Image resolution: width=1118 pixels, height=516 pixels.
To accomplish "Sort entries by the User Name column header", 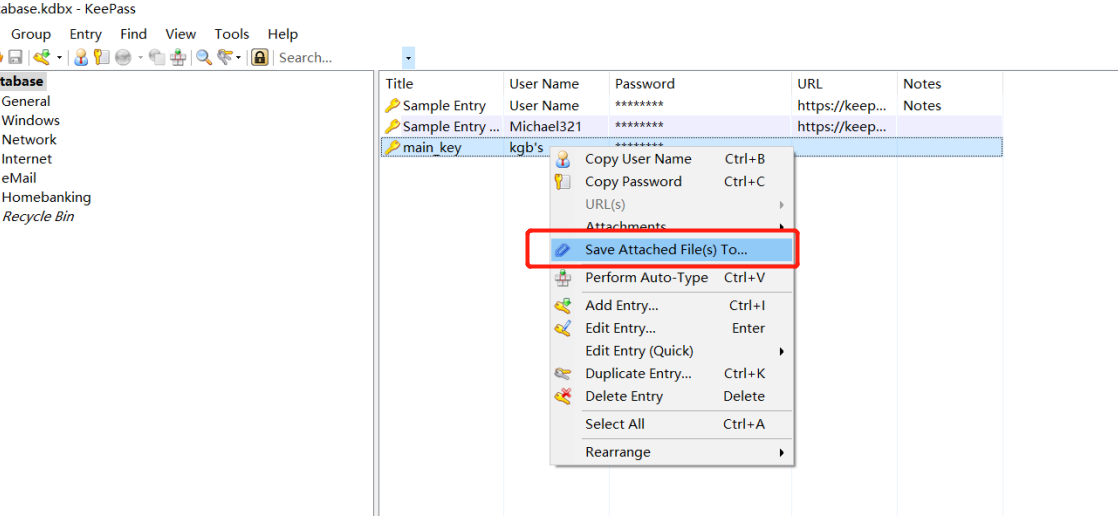I will click(x=556, y=83).
